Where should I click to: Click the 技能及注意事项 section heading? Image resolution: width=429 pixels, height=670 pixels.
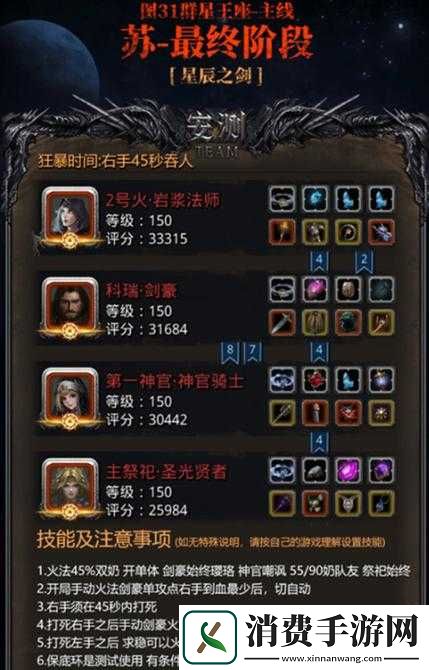(x=104, y=540)
